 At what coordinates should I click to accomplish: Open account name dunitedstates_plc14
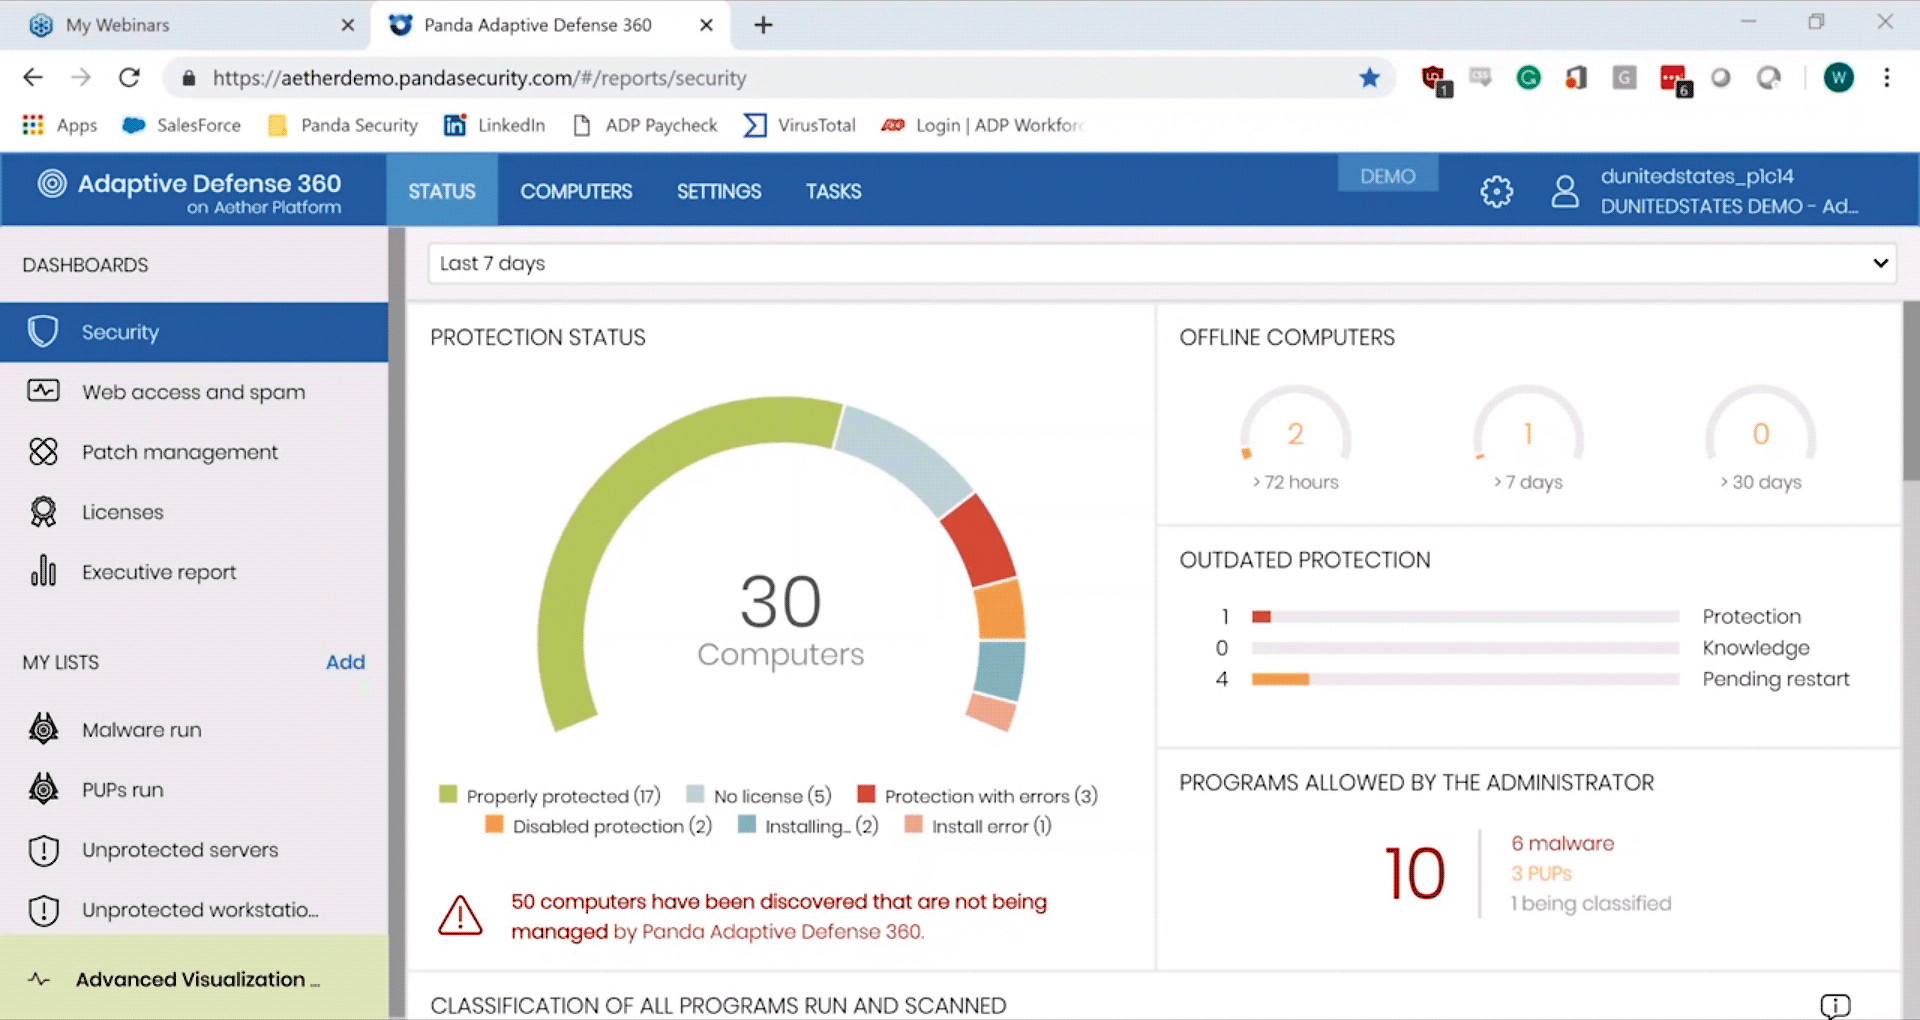tap(1697, 176)
